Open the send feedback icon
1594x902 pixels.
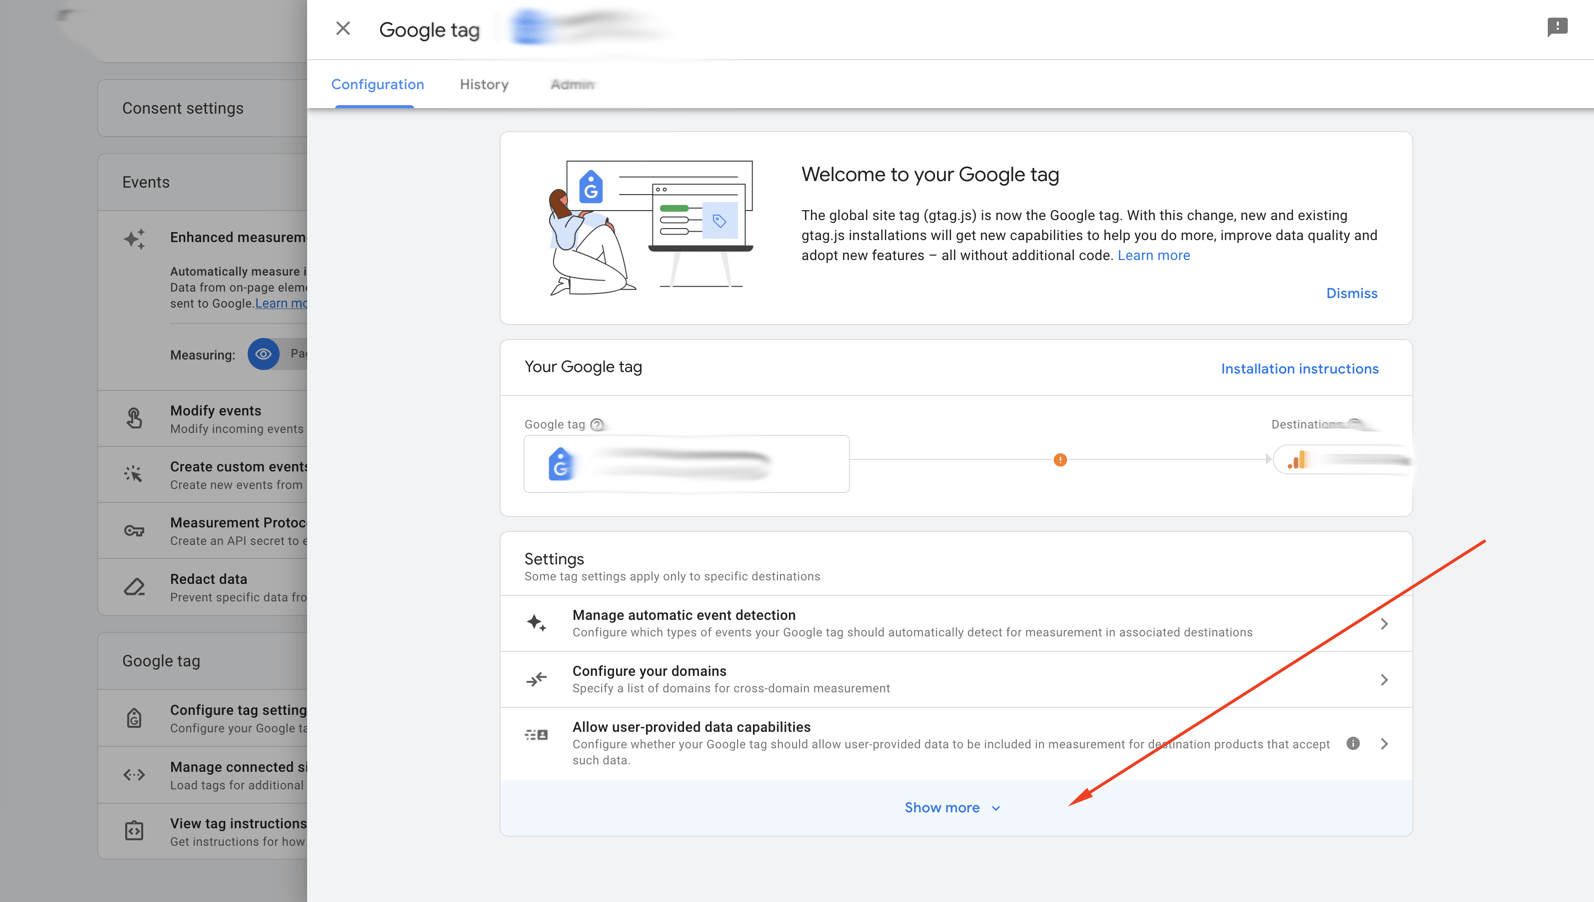(1557, 27)
